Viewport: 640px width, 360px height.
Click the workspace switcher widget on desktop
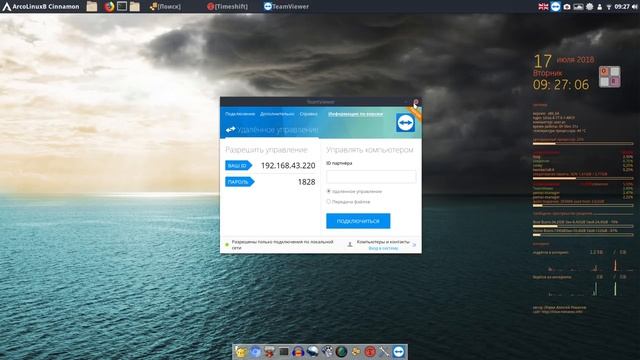click(x=609, y=77)
